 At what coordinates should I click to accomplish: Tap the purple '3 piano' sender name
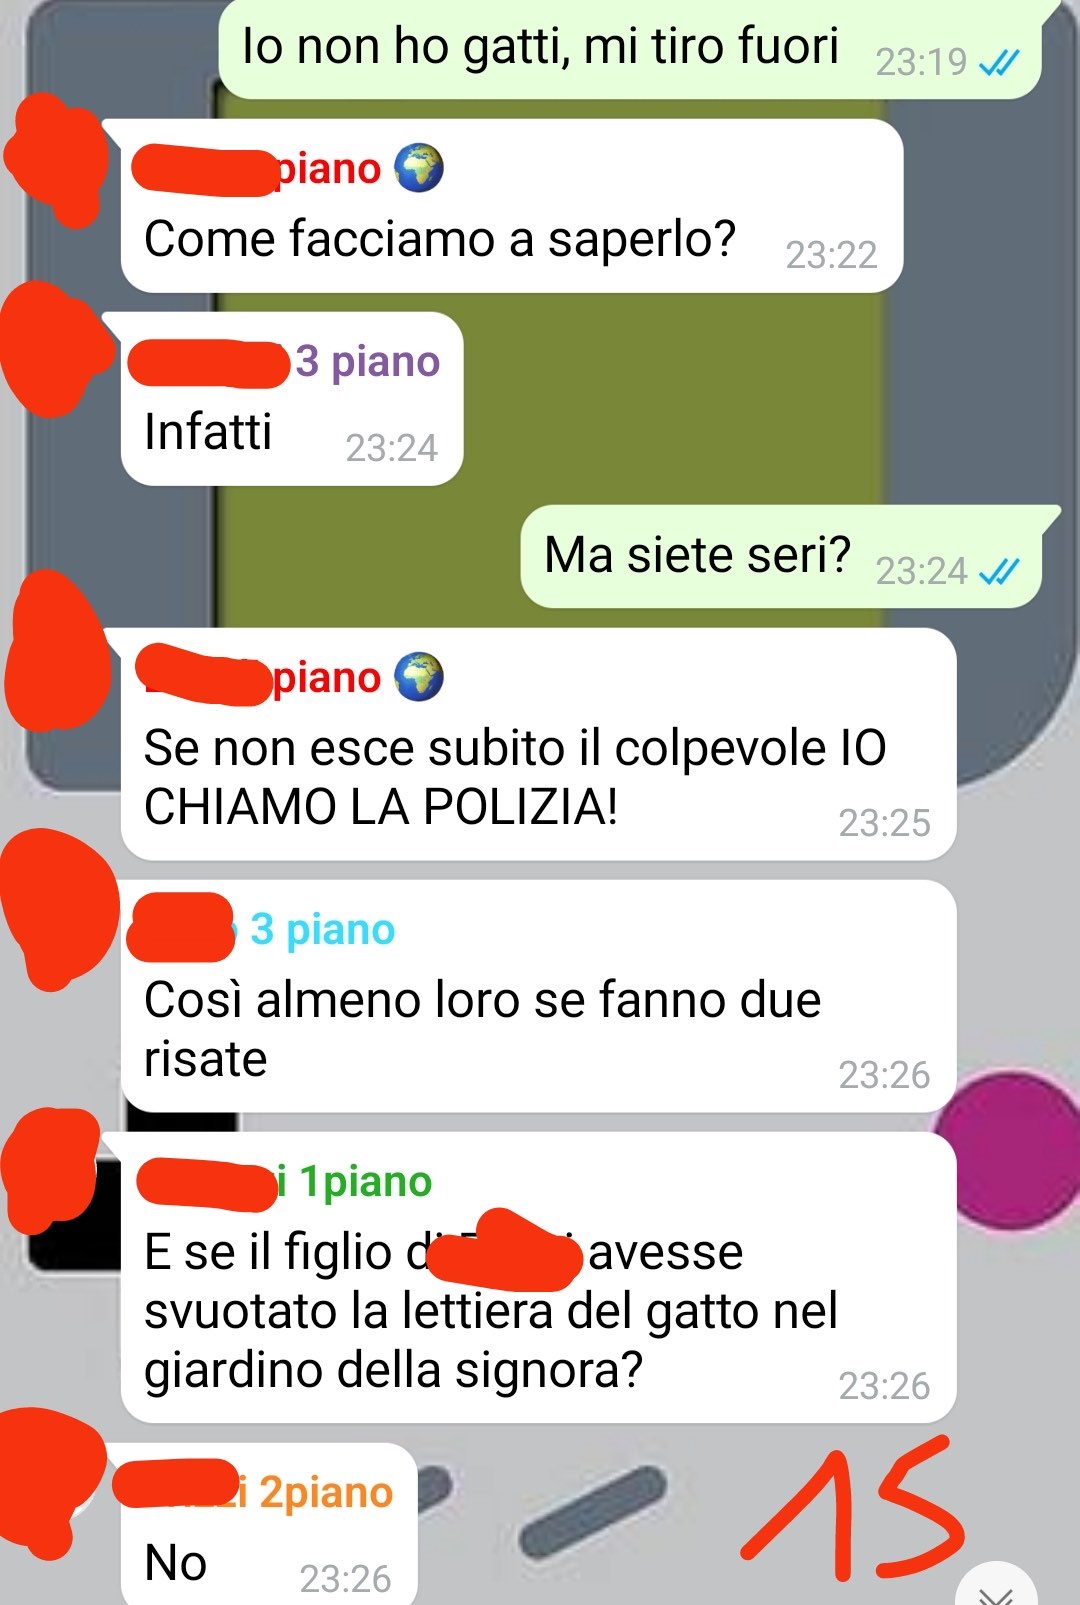pos(367,361)
